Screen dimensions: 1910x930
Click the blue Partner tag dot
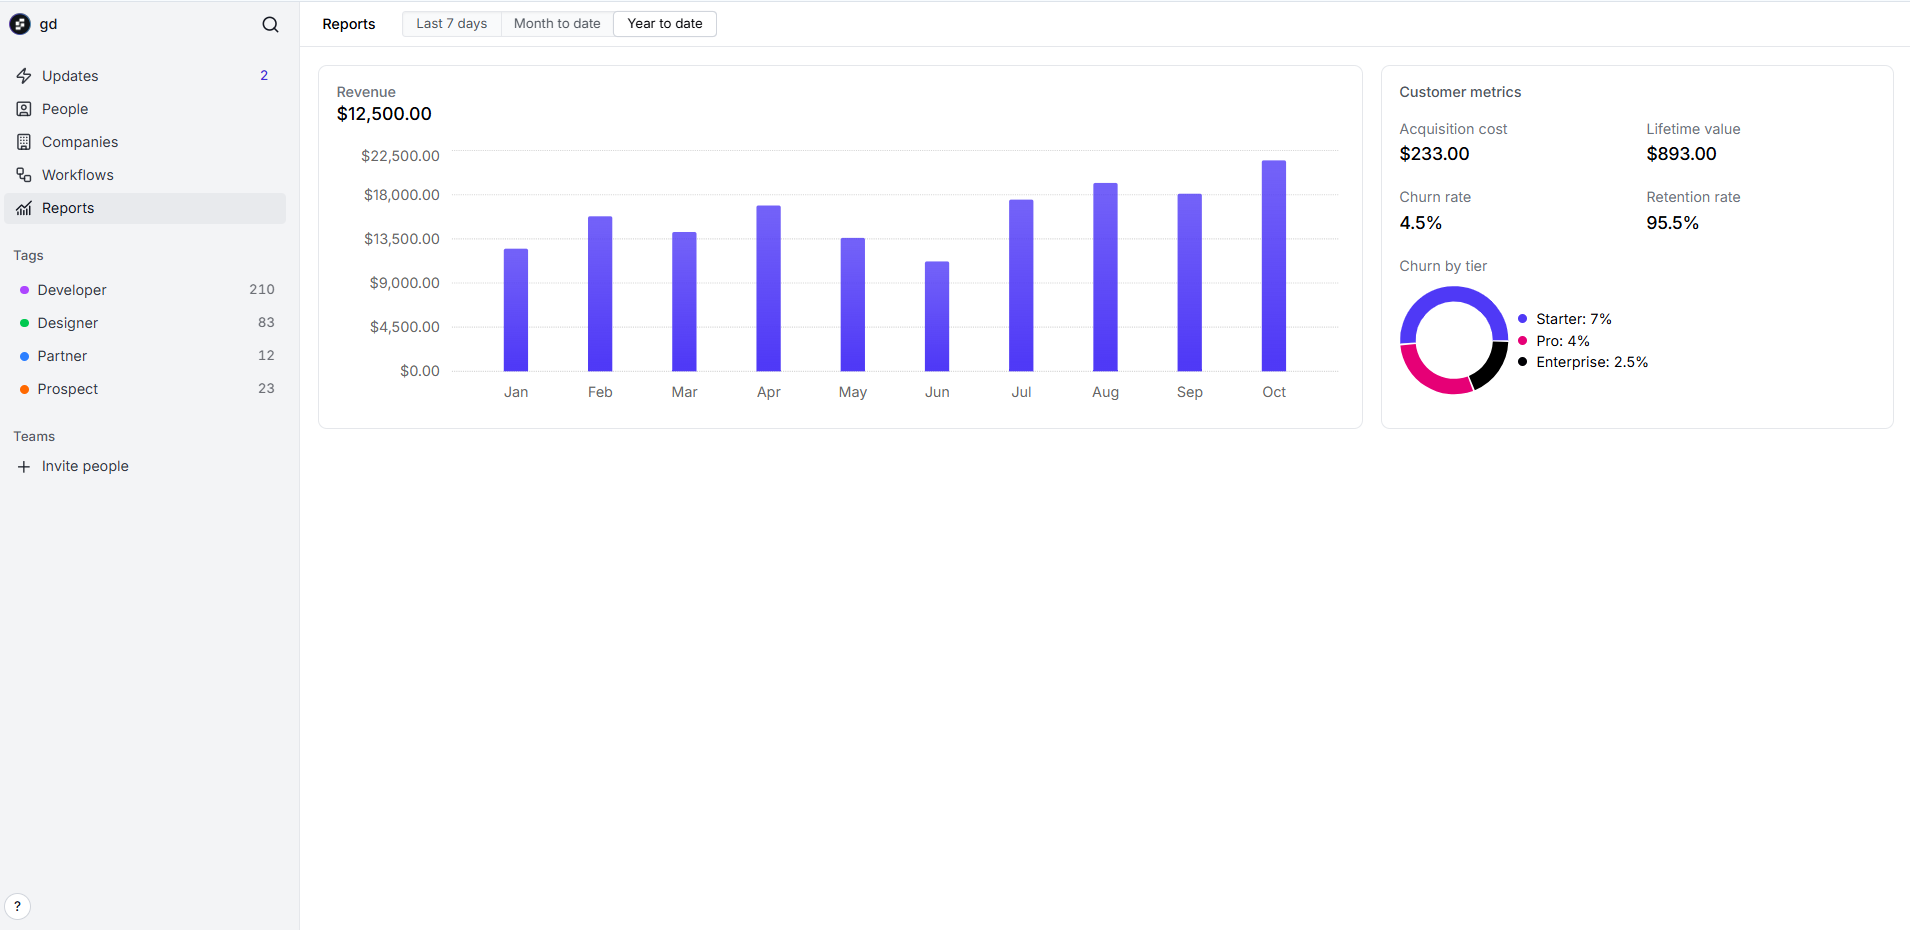pos(24,356)
